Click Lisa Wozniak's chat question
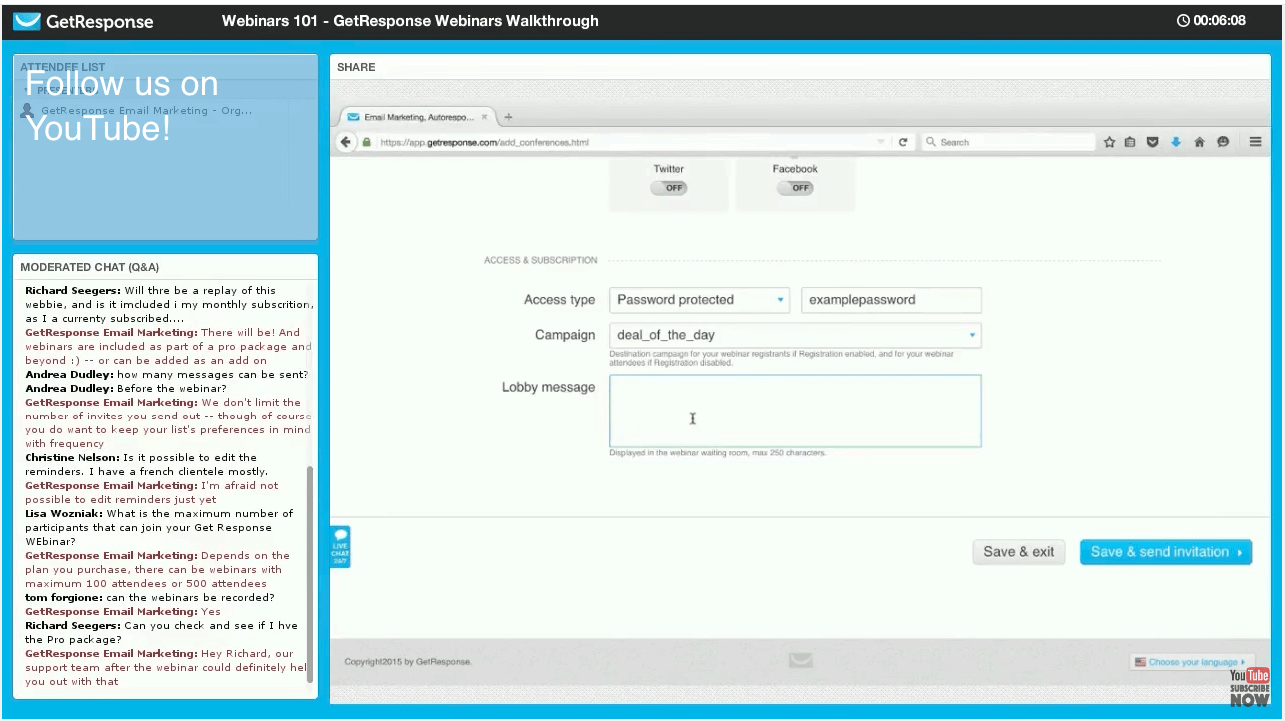This screenshot has height=721, width=1285. click(159, 527)
